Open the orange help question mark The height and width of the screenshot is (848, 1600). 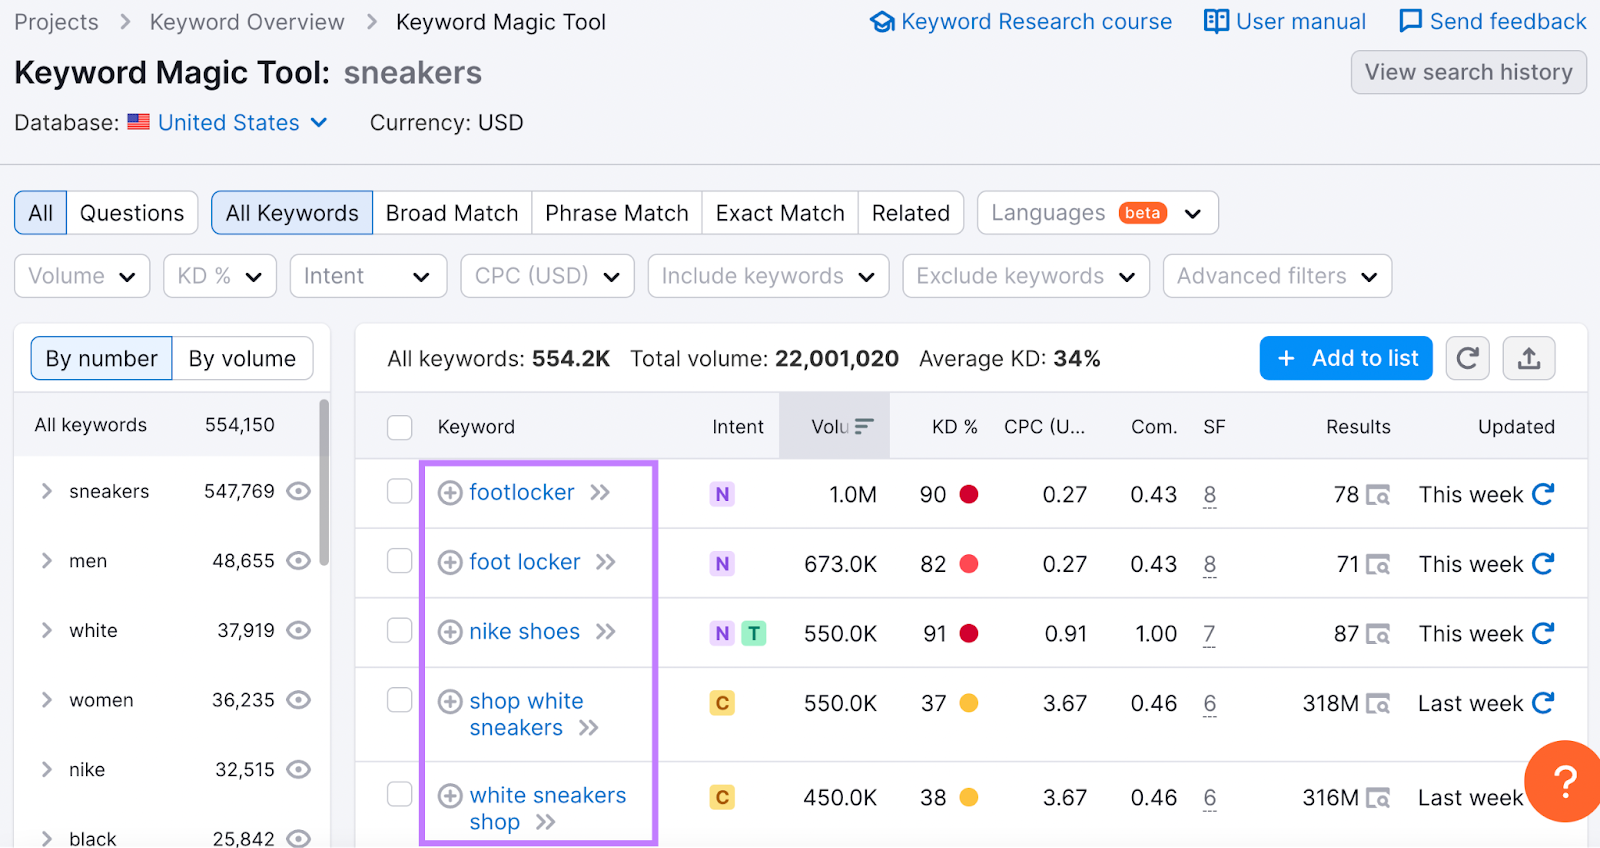[x=1565, y=781]
